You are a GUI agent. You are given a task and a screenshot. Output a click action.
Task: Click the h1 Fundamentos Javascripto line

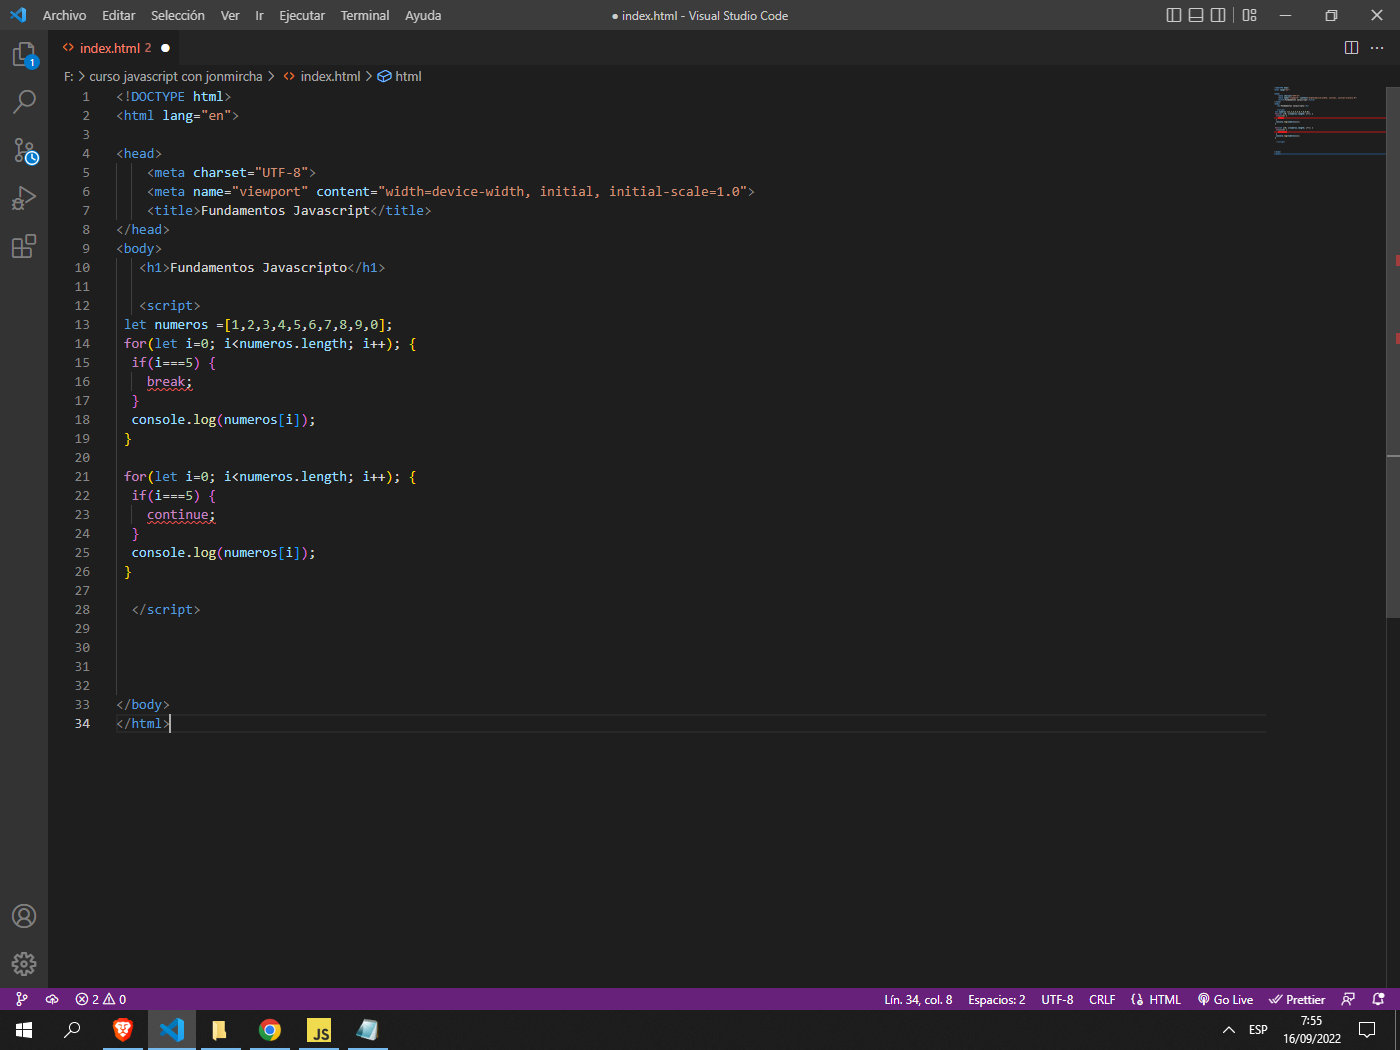(x=262, y=267)
